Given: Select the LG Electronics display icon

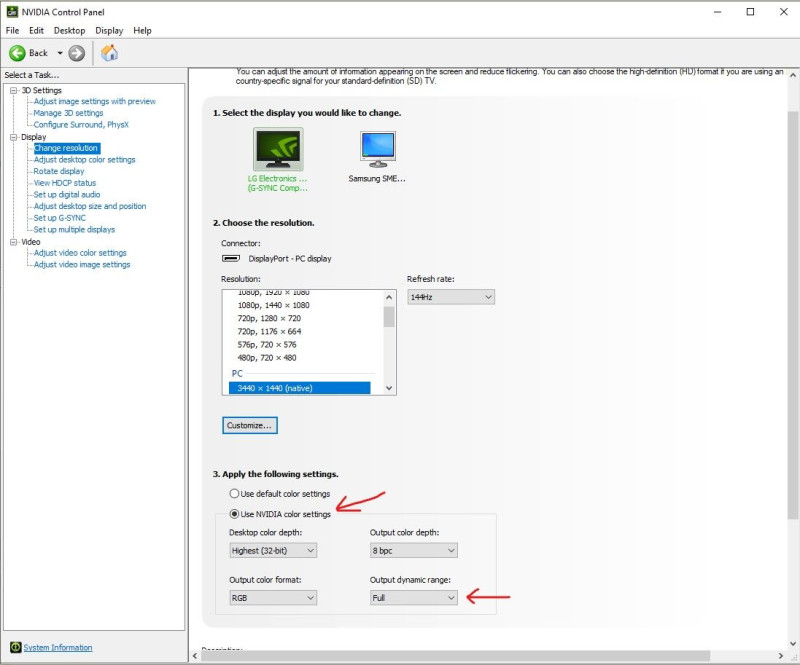Looking at the screenshot, I should click(278, 149).
